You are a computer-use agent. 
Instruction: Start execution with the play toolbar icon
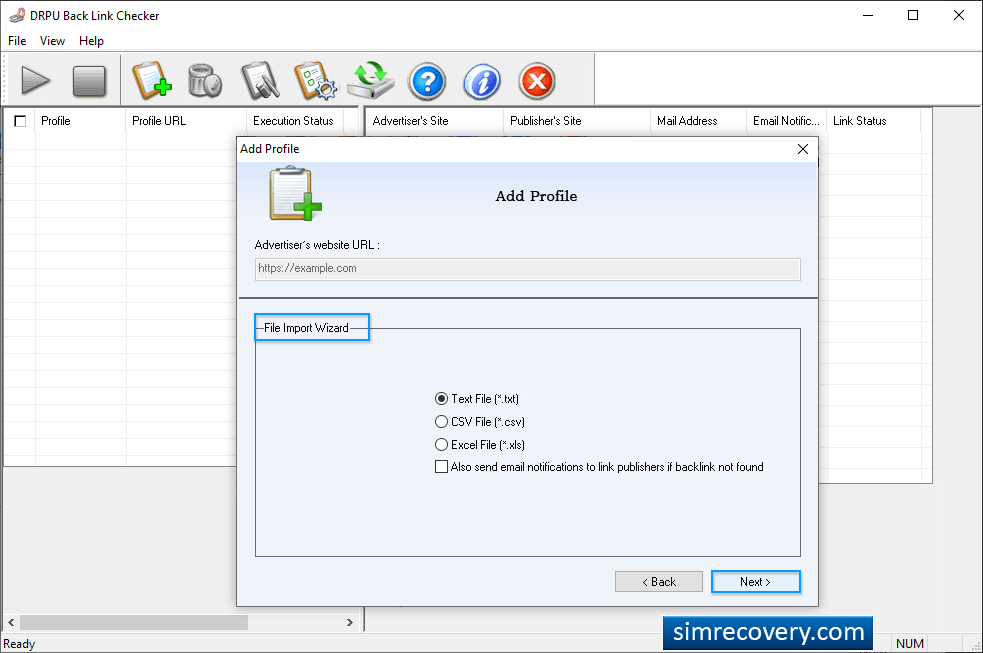coord(35,81)
